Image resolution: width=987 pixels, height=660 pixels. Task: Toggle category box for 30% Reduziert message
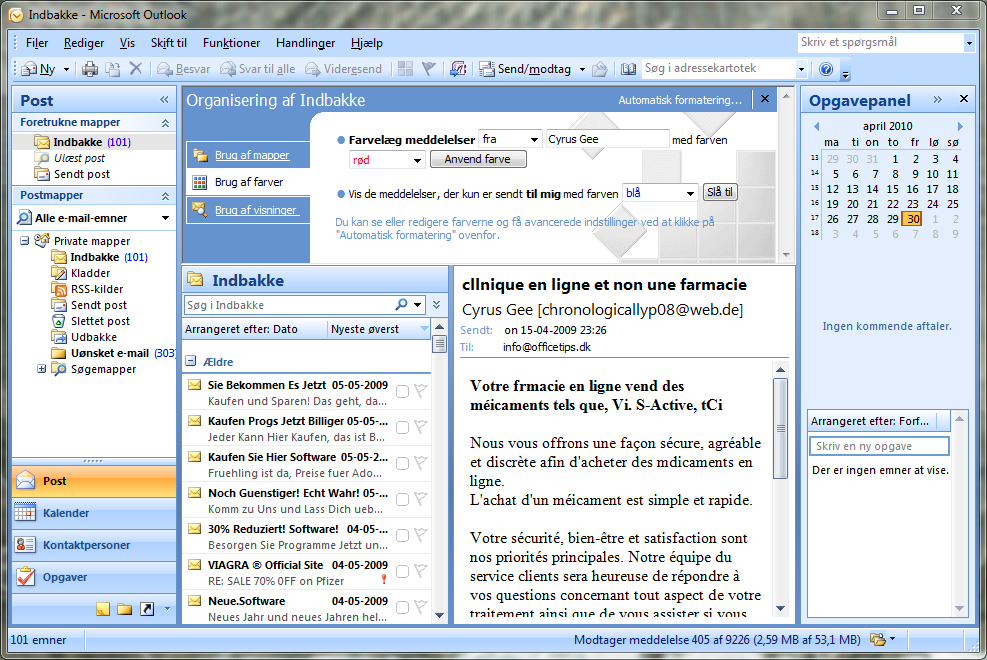click(x=402, y=535)
